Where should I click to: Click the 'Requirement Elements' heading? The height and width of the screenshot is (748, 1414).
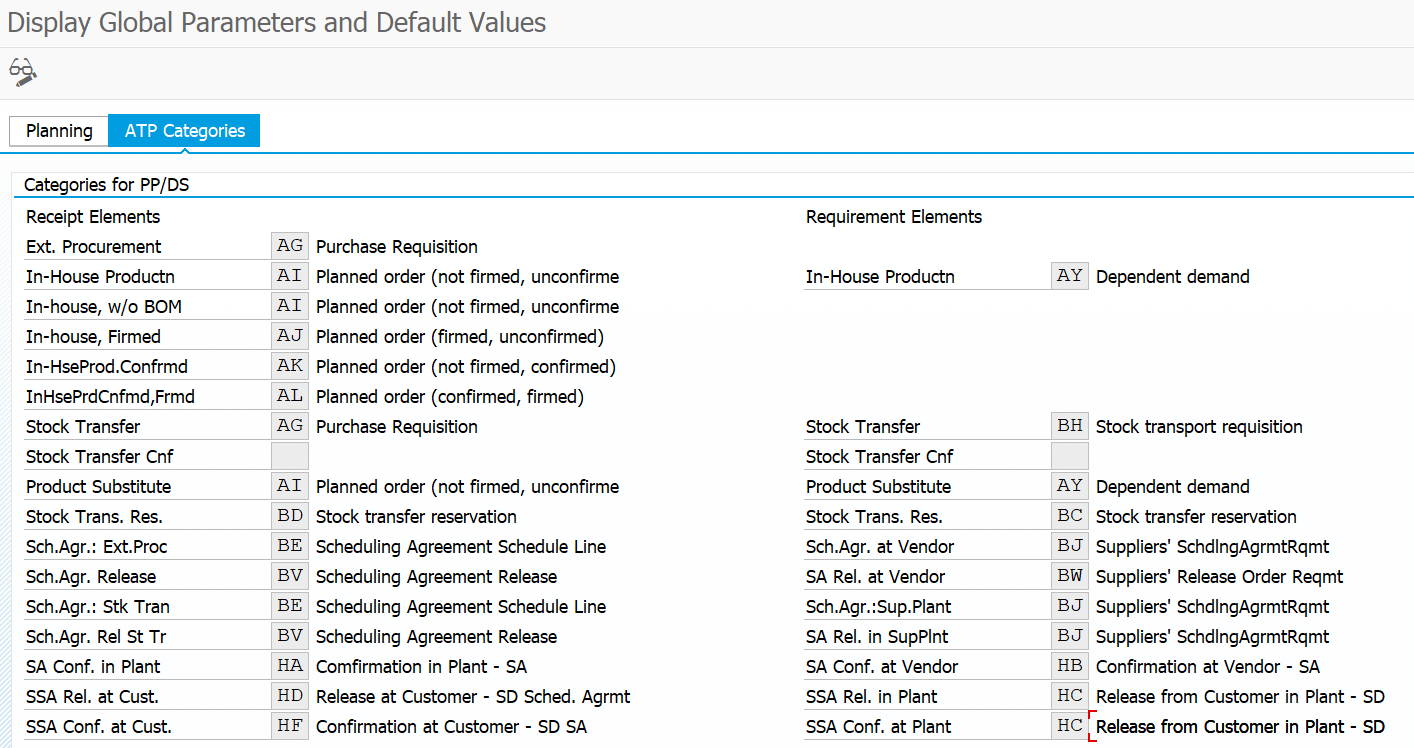pos(894,217)
